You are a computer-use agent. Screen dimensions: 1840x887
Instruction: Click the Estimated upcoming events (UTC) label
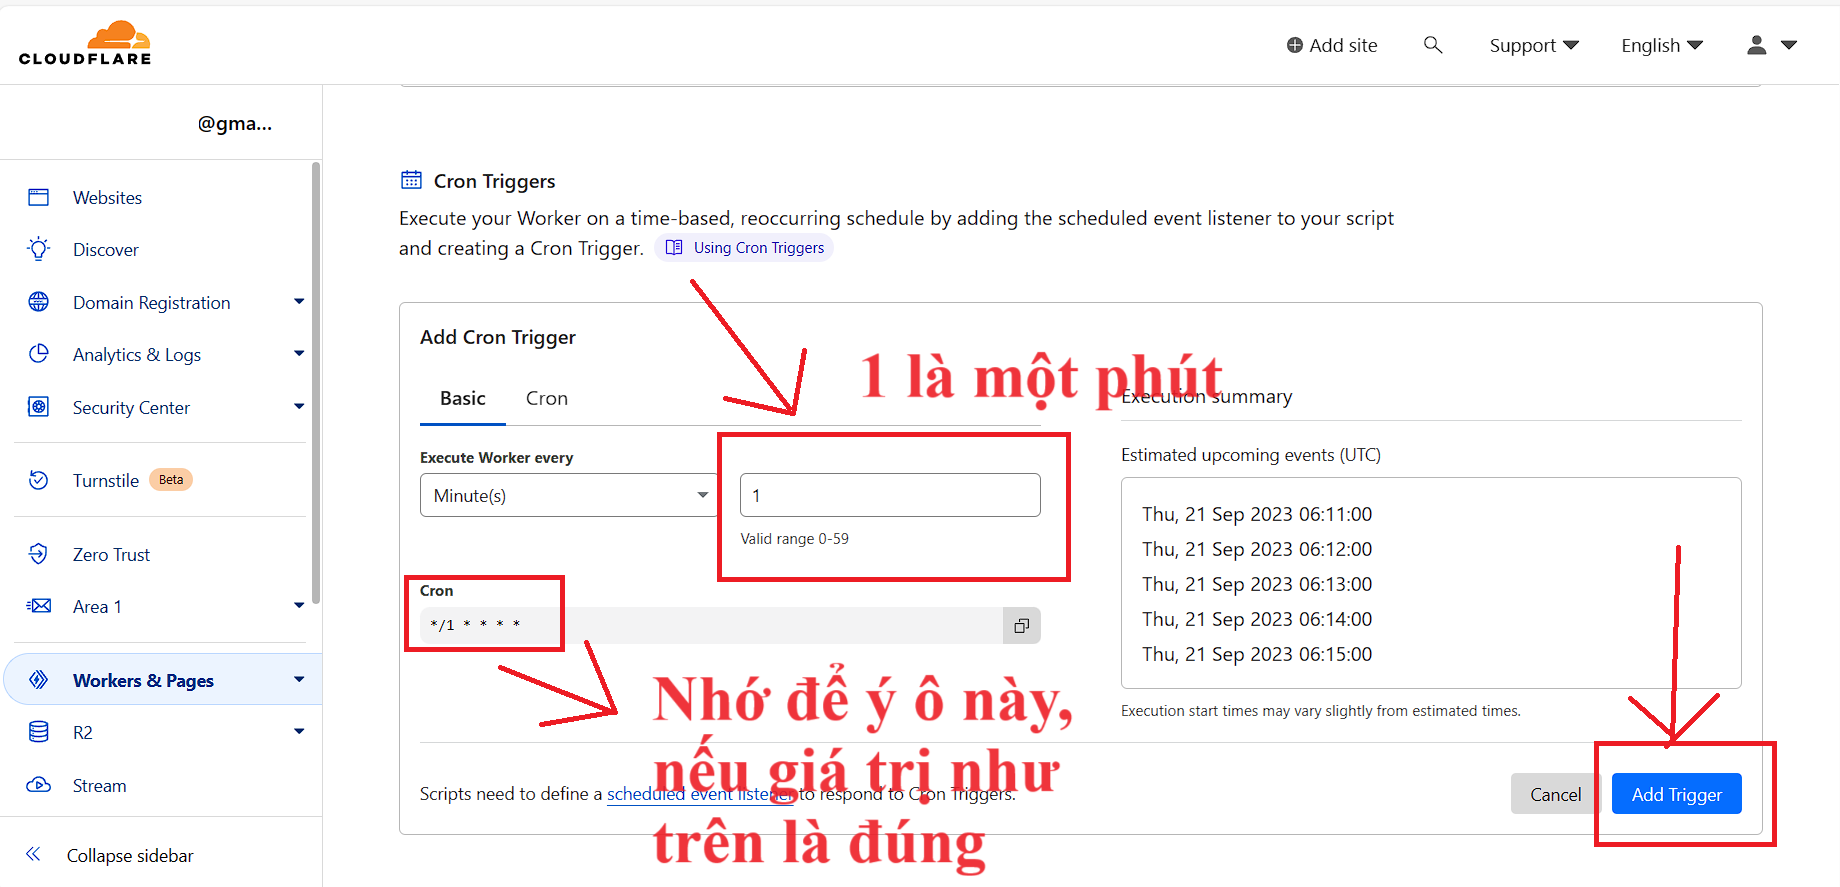[x=1251, y=455]
